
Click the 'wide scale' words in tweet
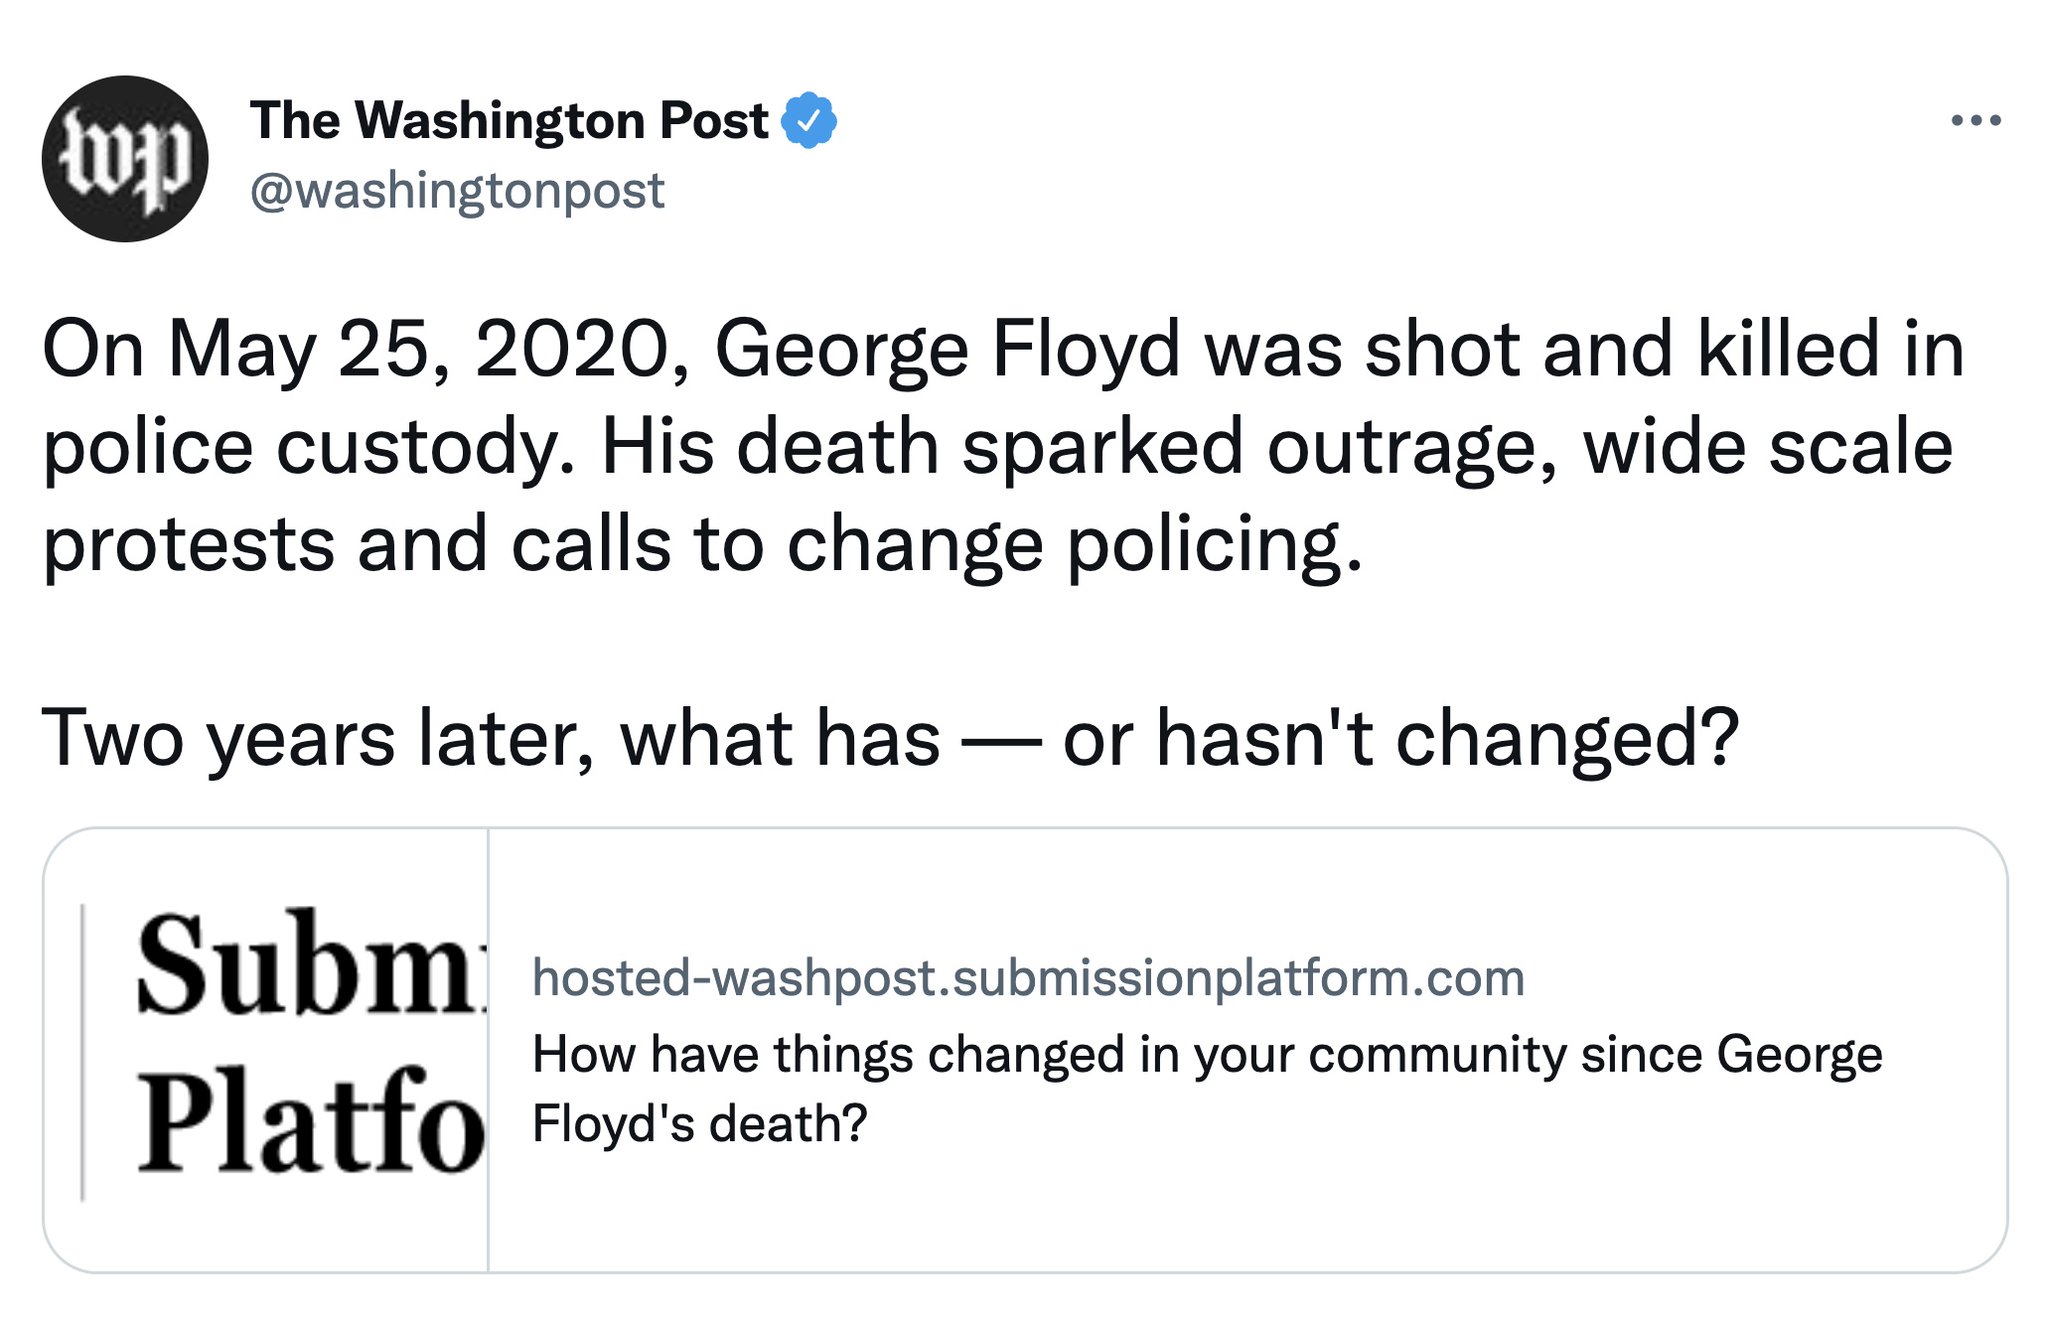click(x=1768, y=447)
